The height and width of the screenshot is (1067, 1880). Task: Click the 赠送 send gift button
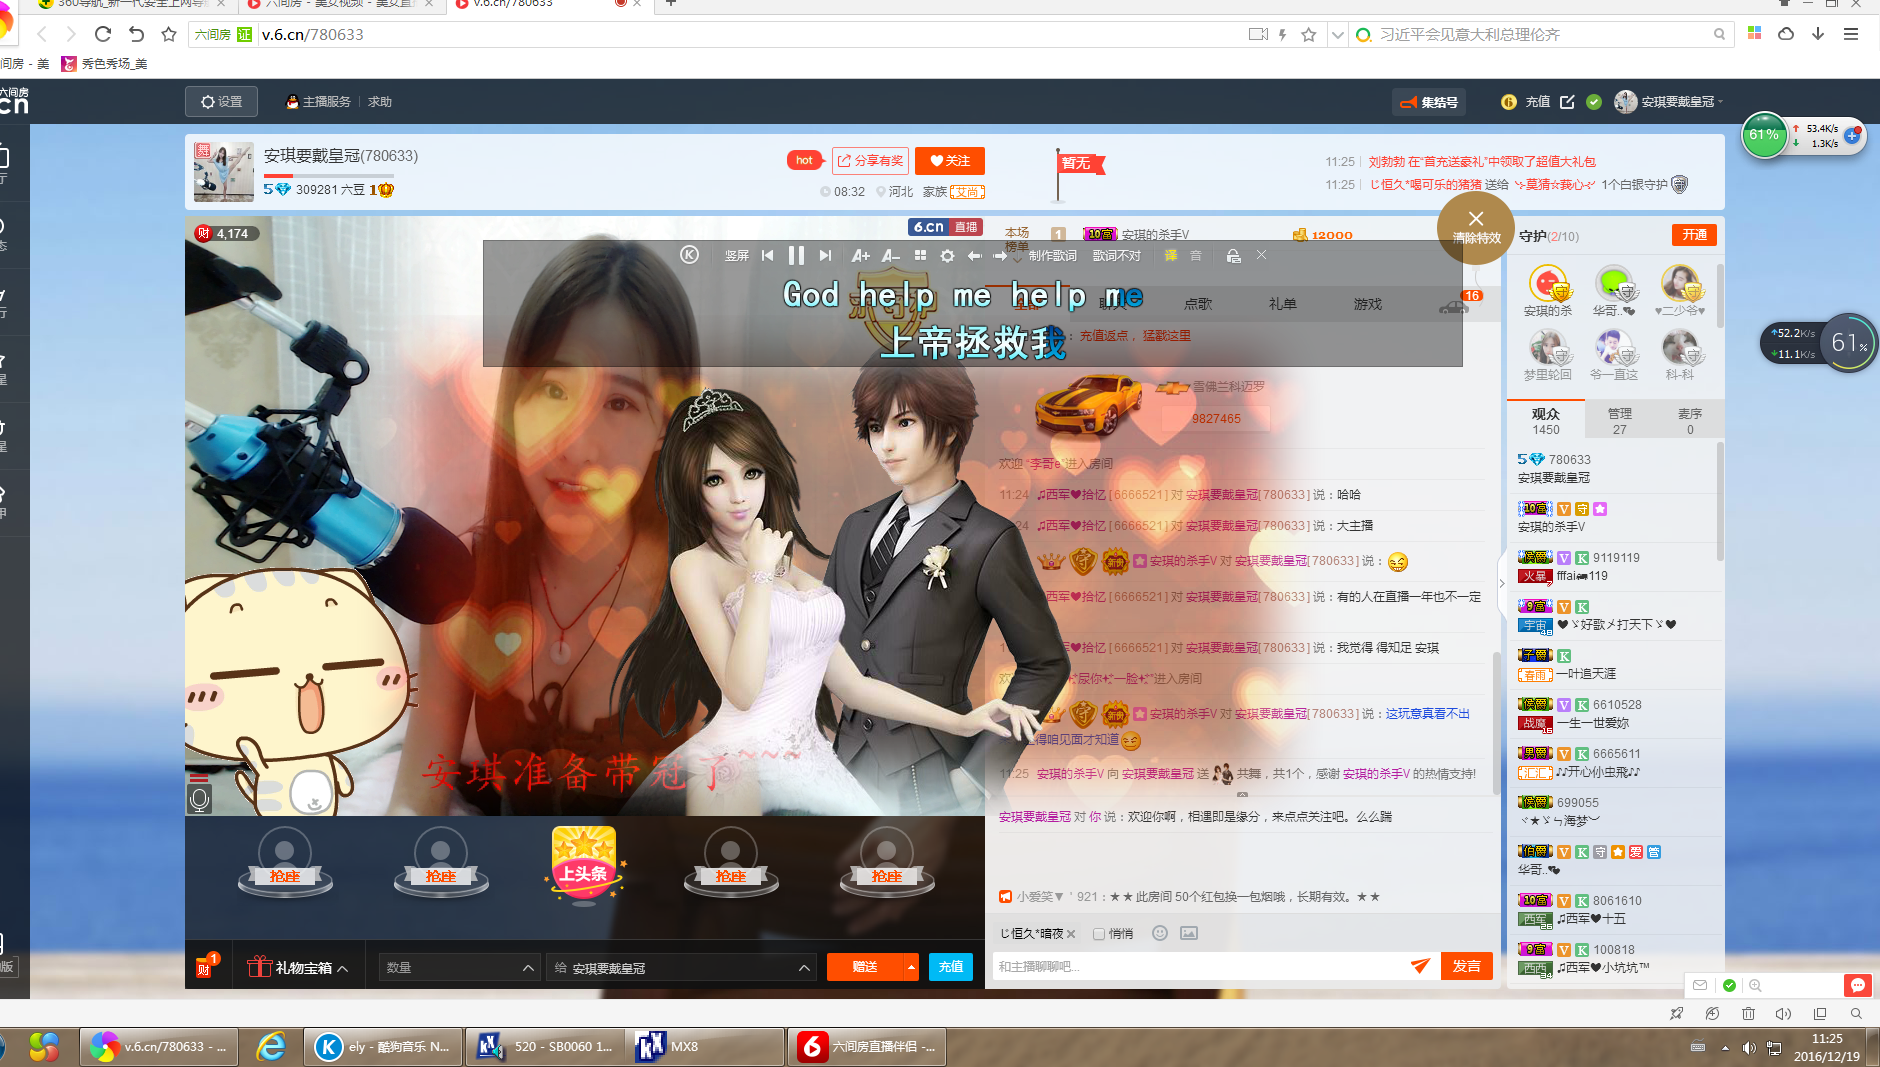pyautogui.click(x=865, y=967)
